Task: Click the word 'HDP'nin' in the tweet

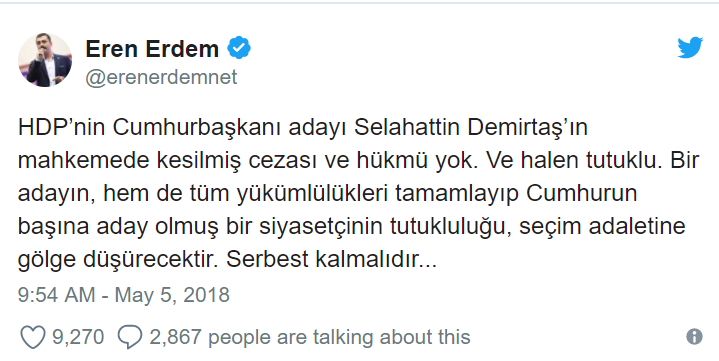Action: point(61,128)
